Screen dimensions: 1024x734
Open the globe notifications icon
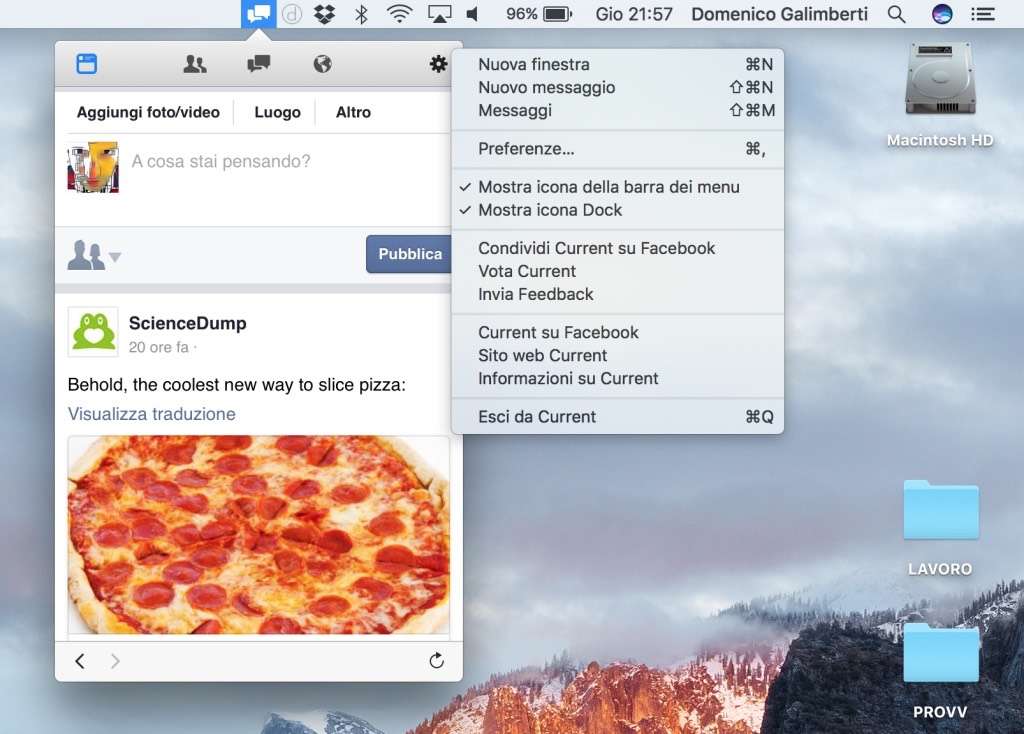(x=322, y=64)
